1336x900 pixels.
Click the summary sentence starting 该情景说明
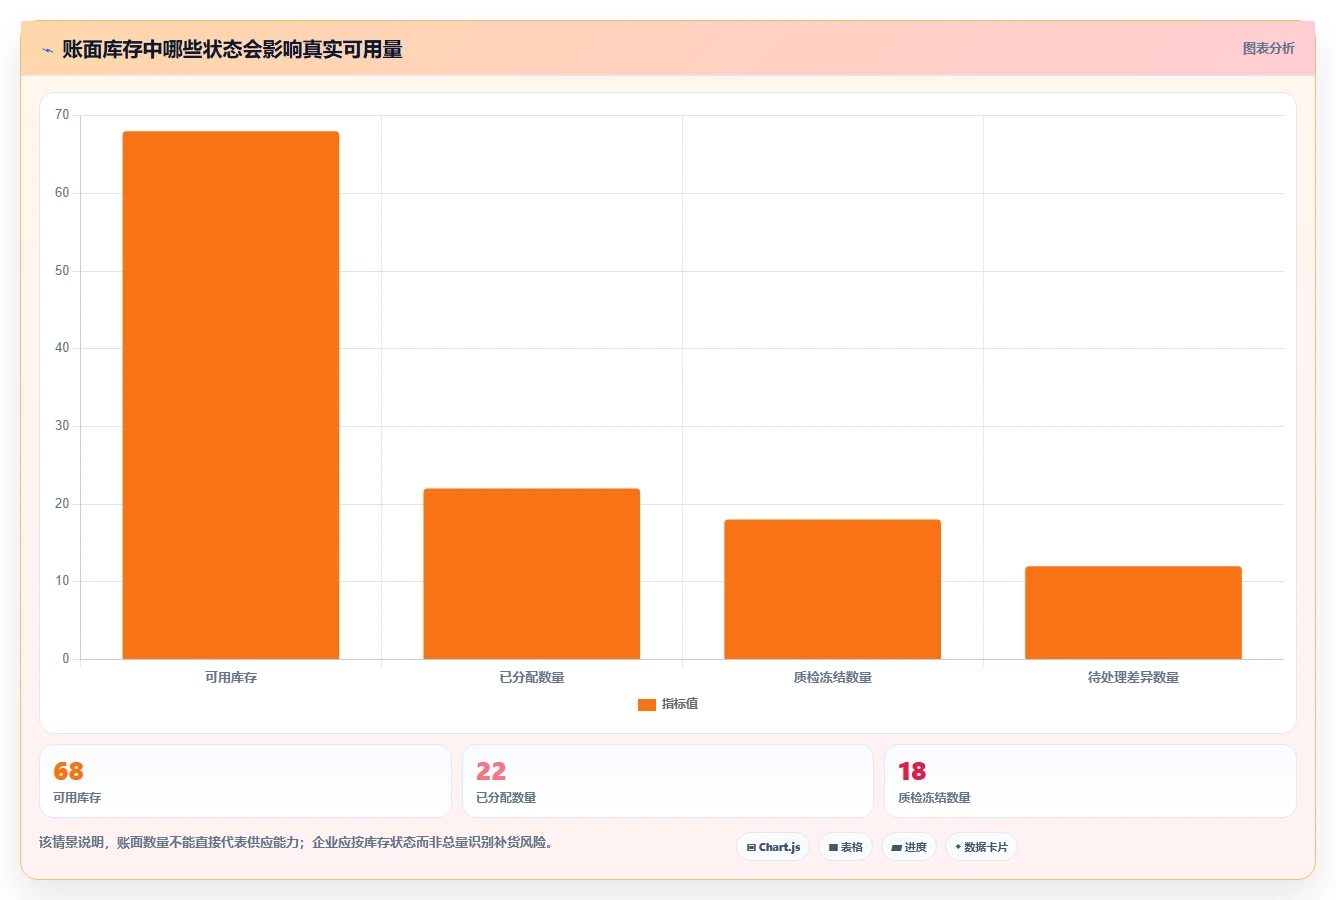pyautogui.click(x=296, y=842)
